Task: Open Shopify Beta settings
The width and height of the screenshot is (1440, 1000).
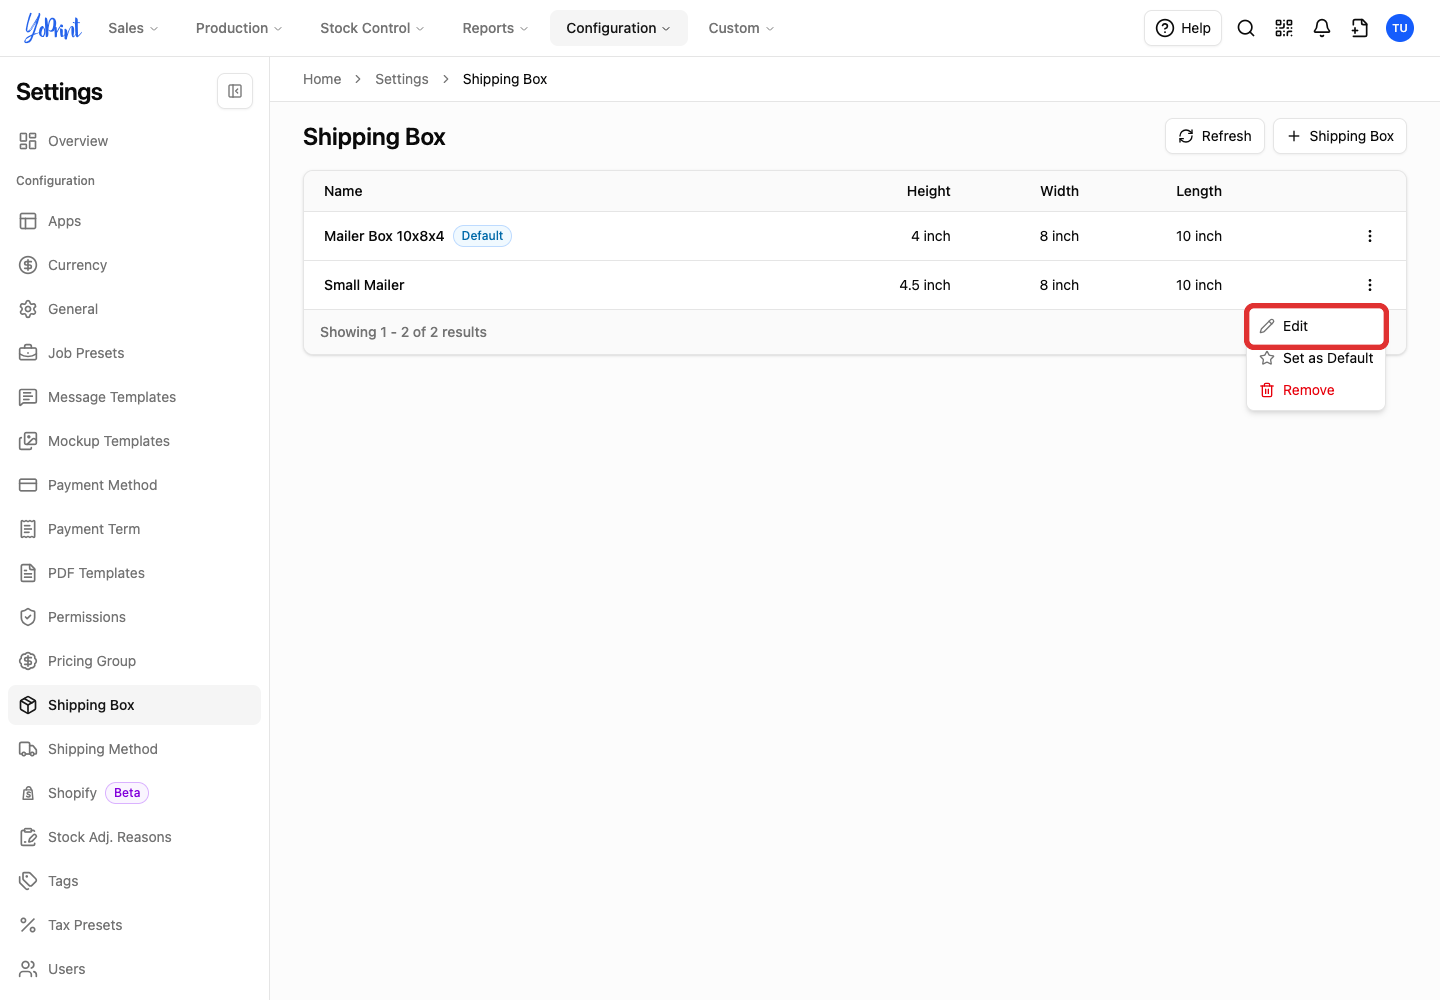Action: [134, 793]
